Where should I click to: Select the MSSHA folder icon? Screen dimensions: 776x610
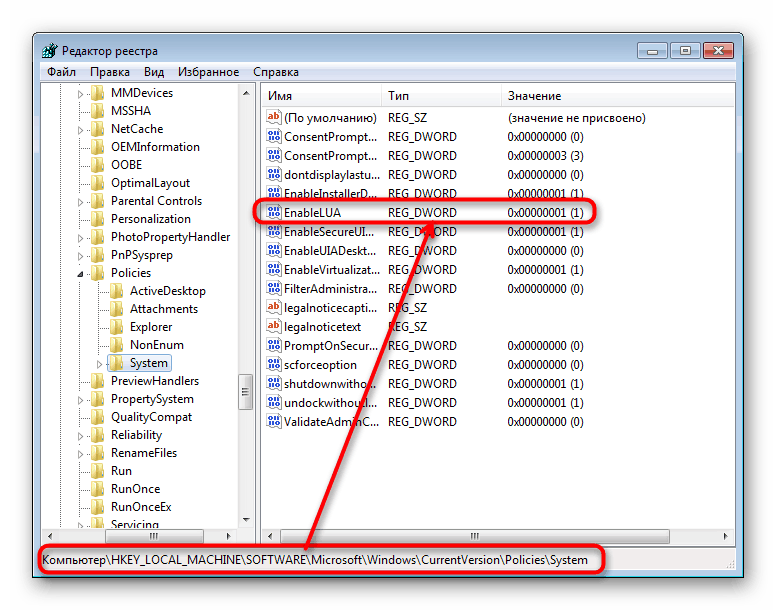click(x=98, y=111)
